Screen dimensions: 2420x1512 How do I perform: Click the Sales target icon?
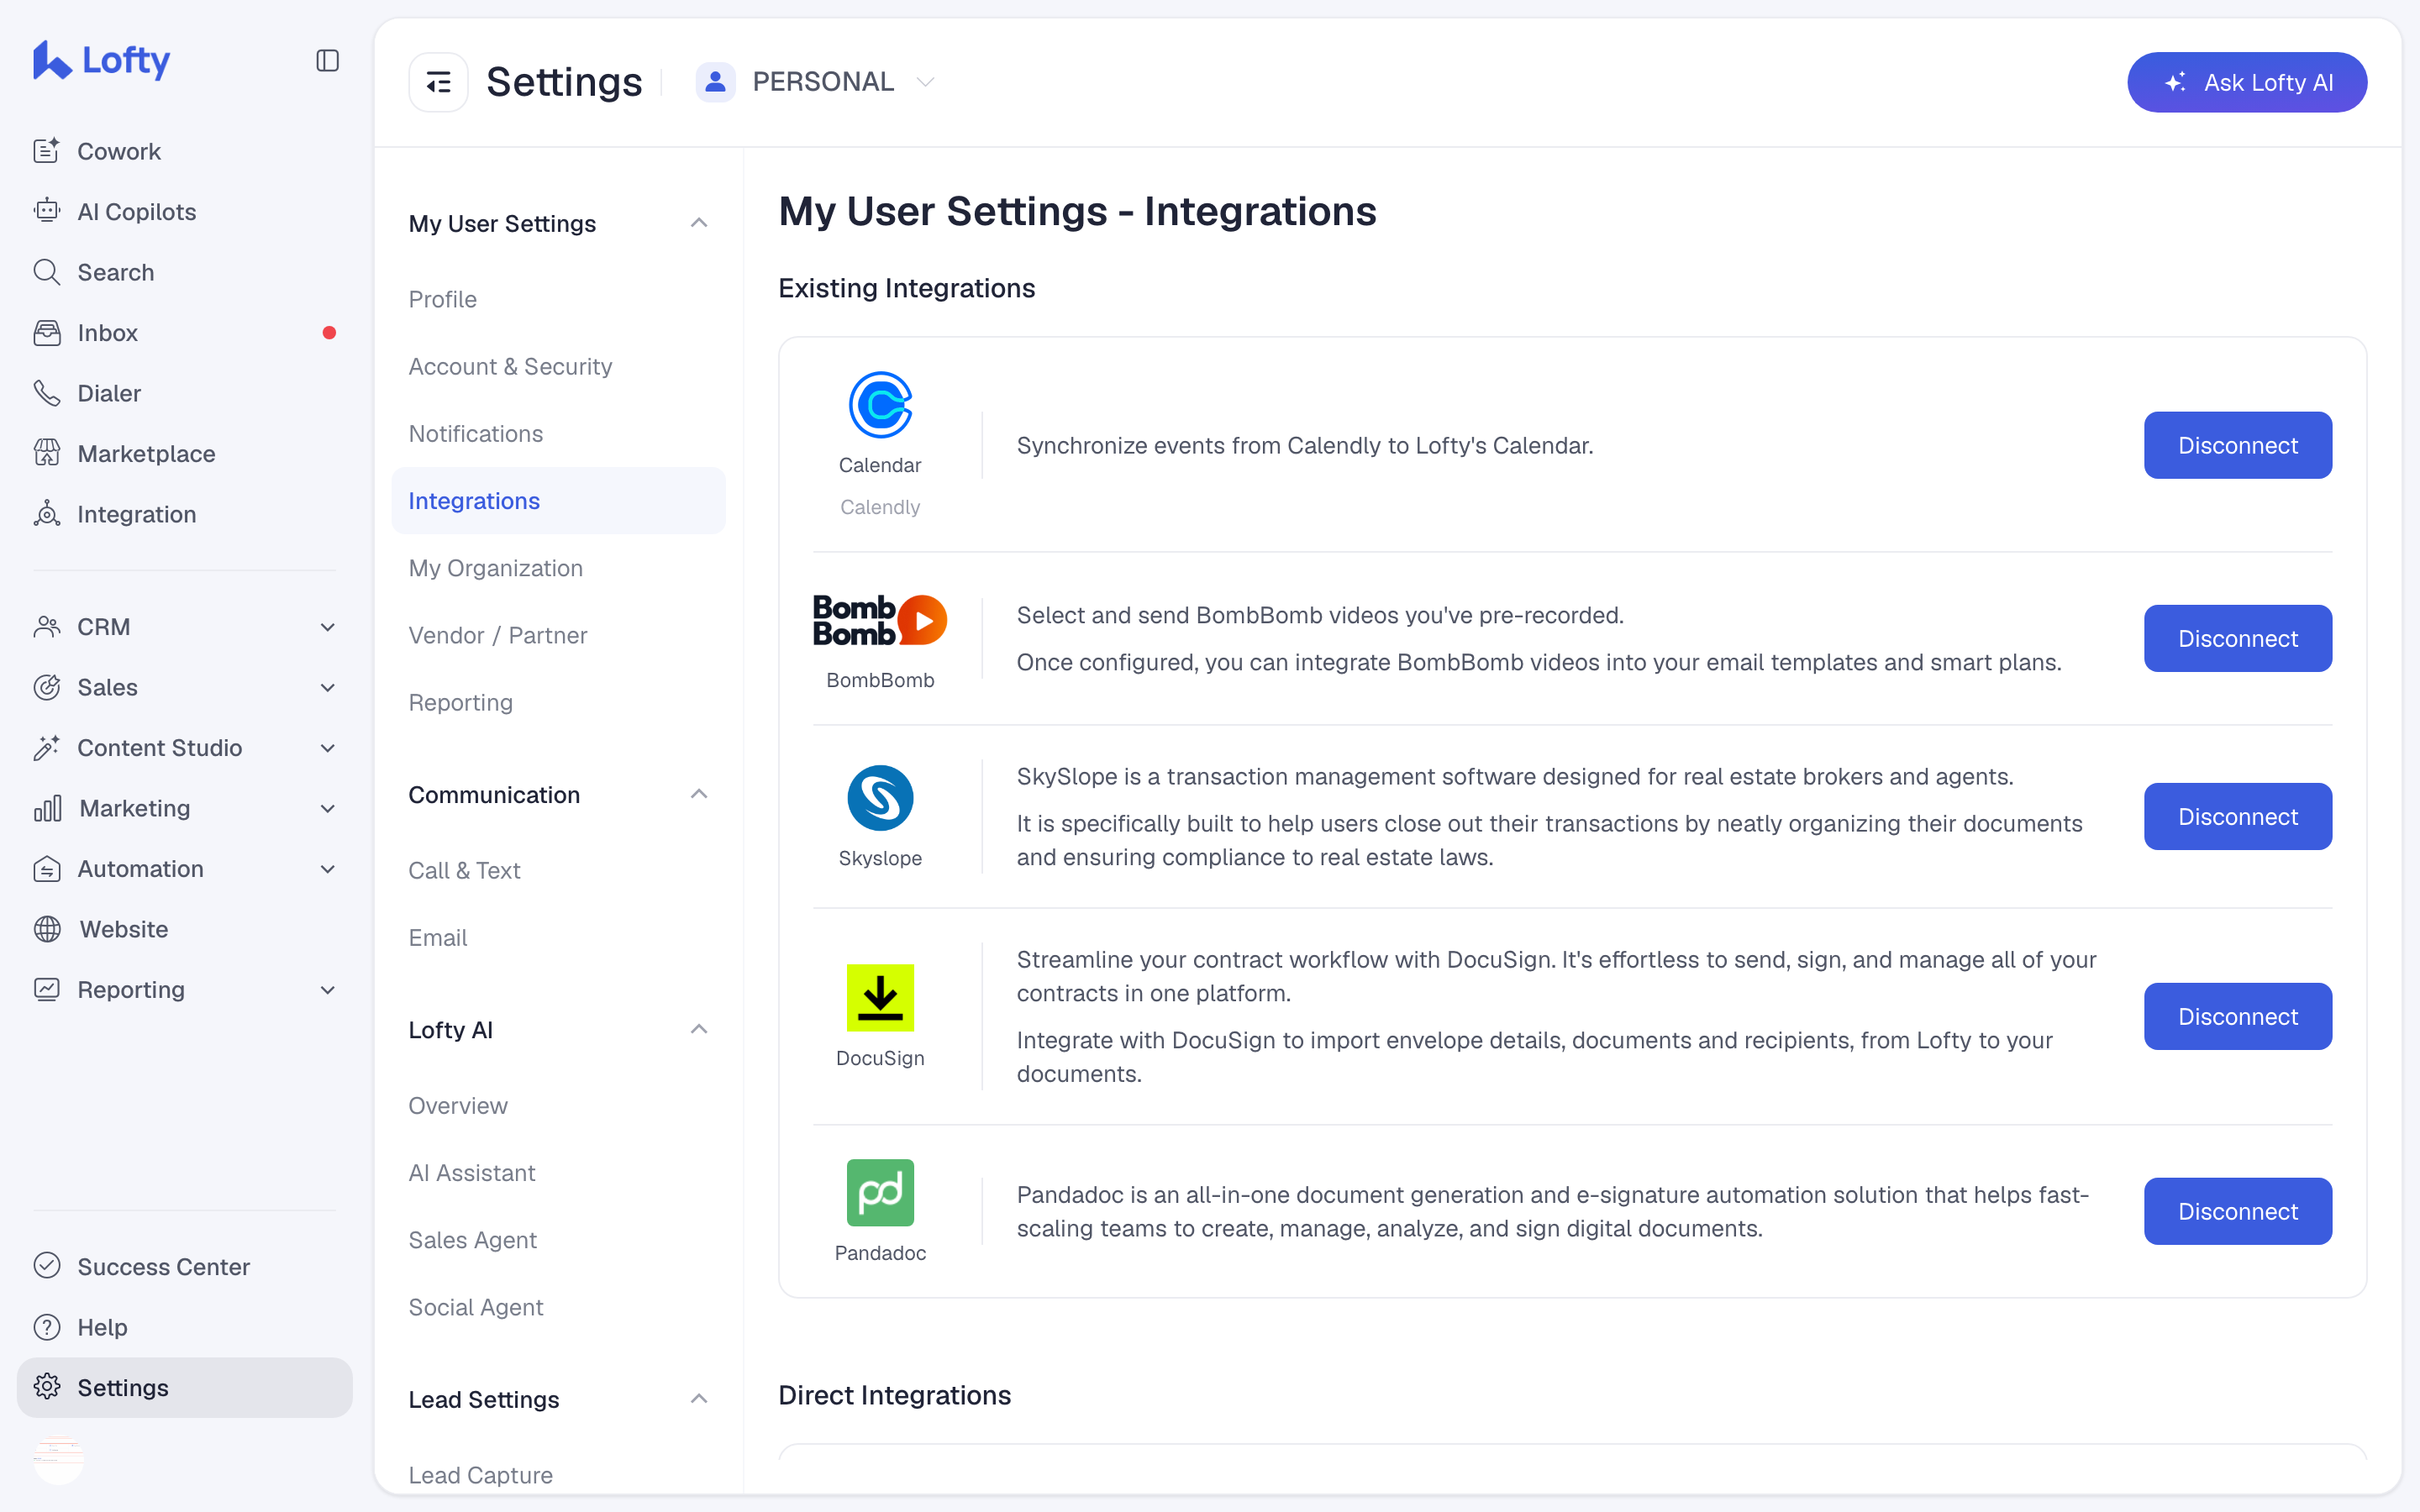coord(47,687)
